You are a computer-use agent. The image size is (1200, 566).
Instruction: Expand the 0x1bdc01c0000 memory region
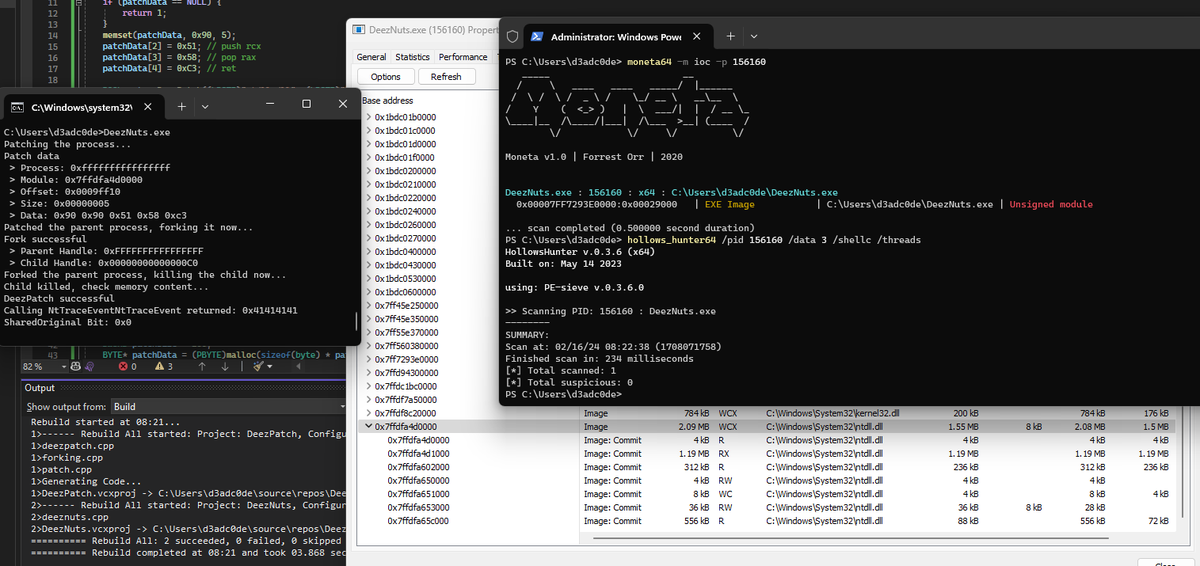pos(368,131)
